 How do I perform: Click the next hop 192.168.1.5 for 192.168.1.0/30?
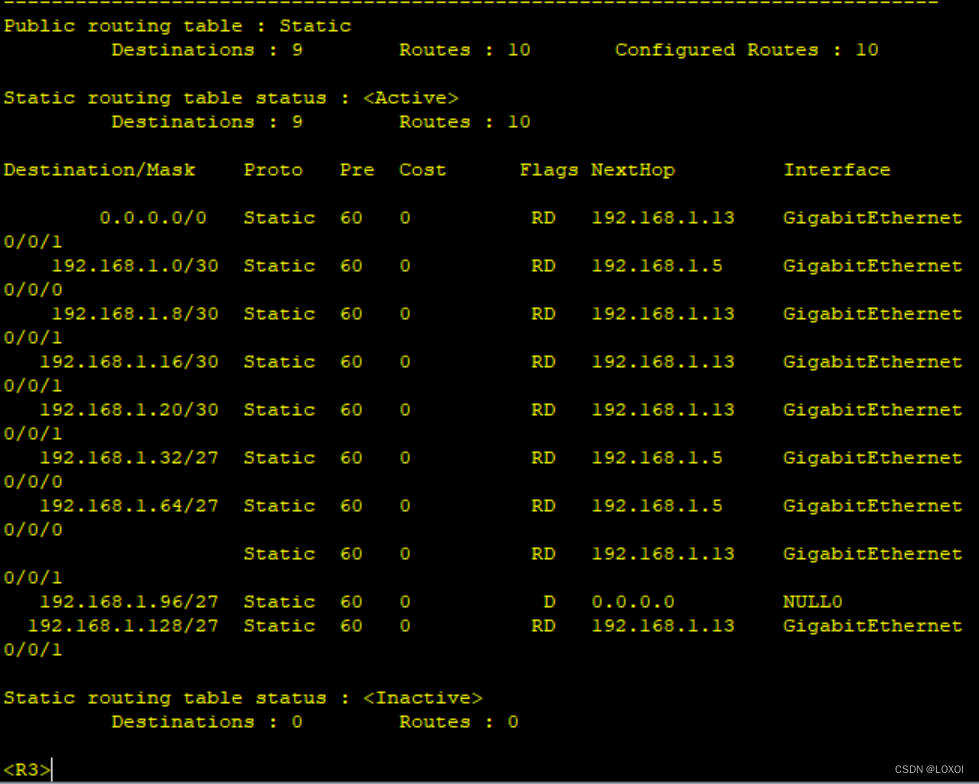coord(657,266)
